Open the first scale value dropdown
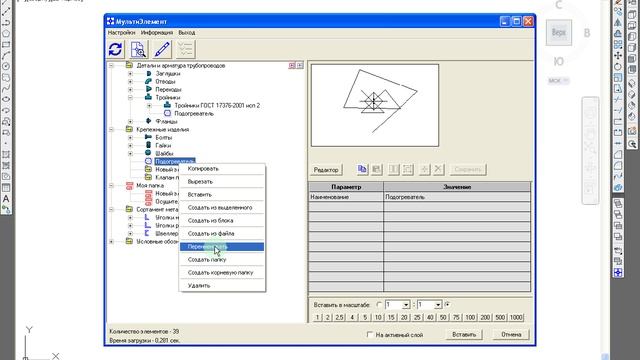The height and width of the screenshot is (360, 640). (406, 305)
